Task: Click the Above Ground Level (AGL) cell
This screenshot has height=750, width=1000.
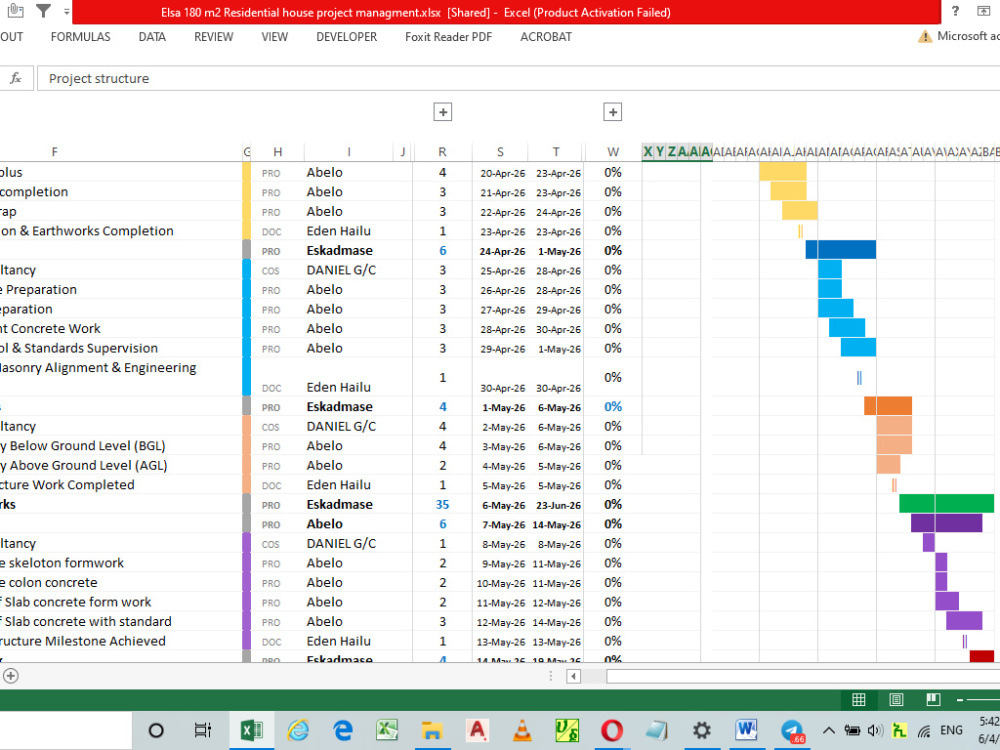Action: click(121, 466)
